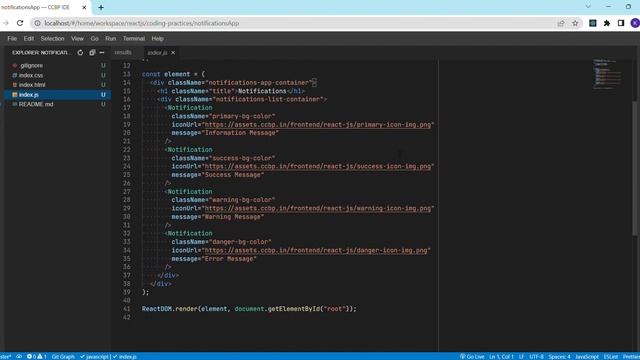The height and width of the screenshot is (360, 640).
Task: Click the h1 Notifications title line
Action: click(x=231, y=91)
